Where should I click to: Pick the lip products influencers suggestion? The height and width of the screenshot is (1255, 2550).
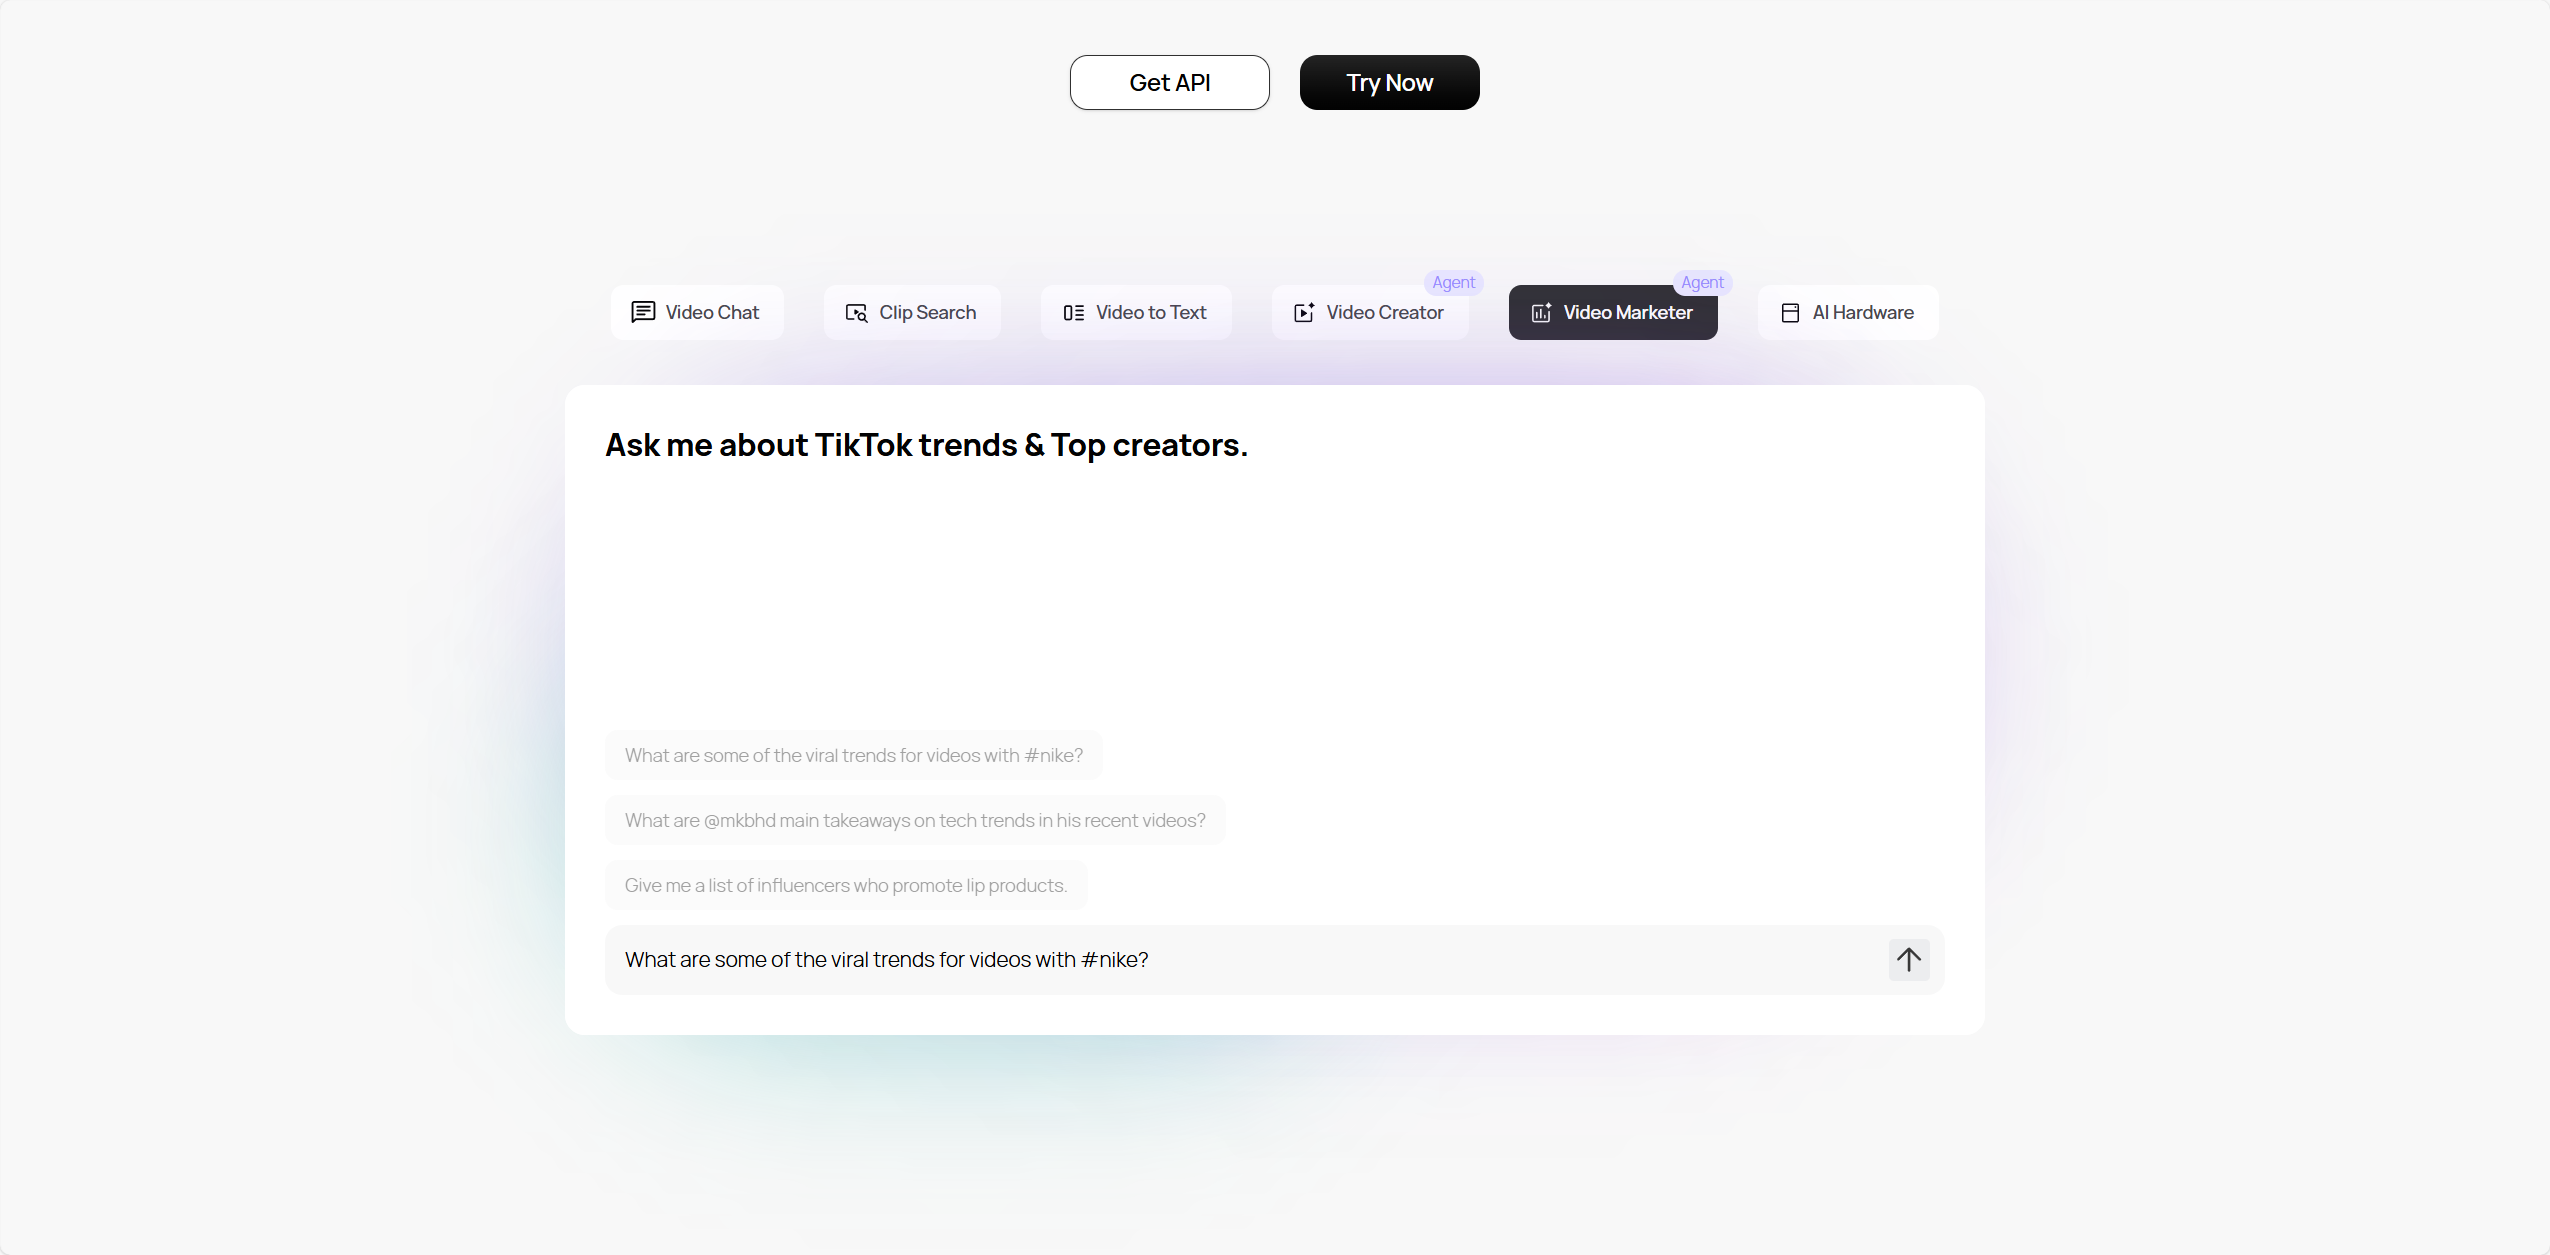pyautogui.click(x=846, y=886)
